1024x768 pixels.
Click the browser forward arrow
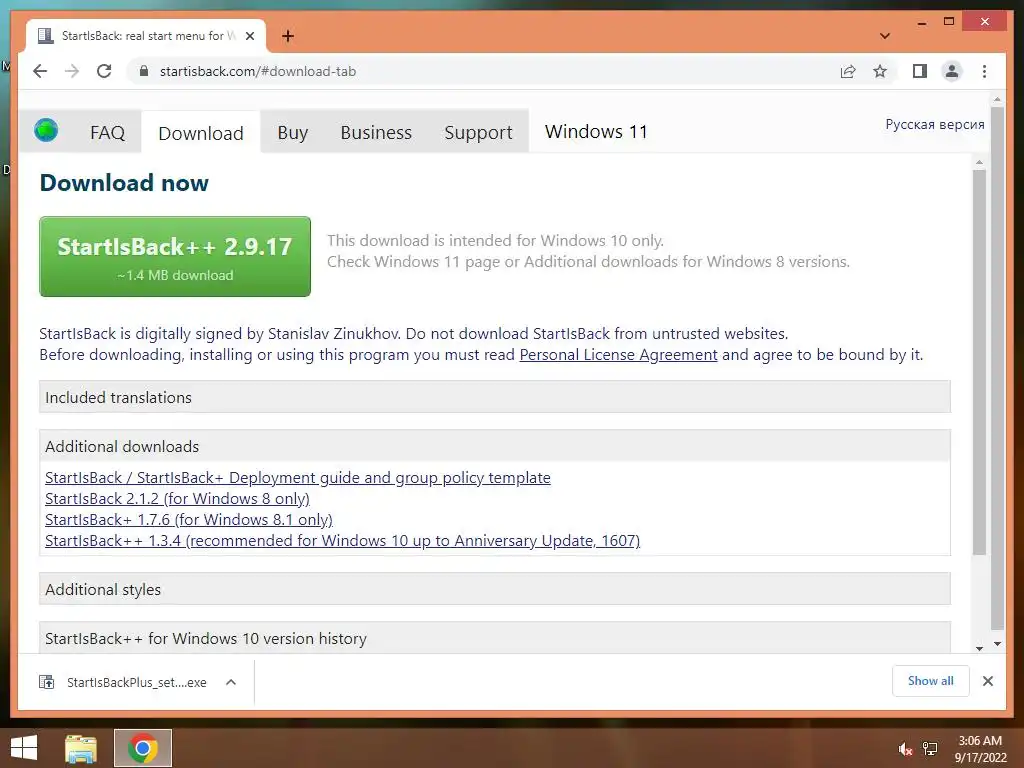pyautogui.click(x=72, y=71)
